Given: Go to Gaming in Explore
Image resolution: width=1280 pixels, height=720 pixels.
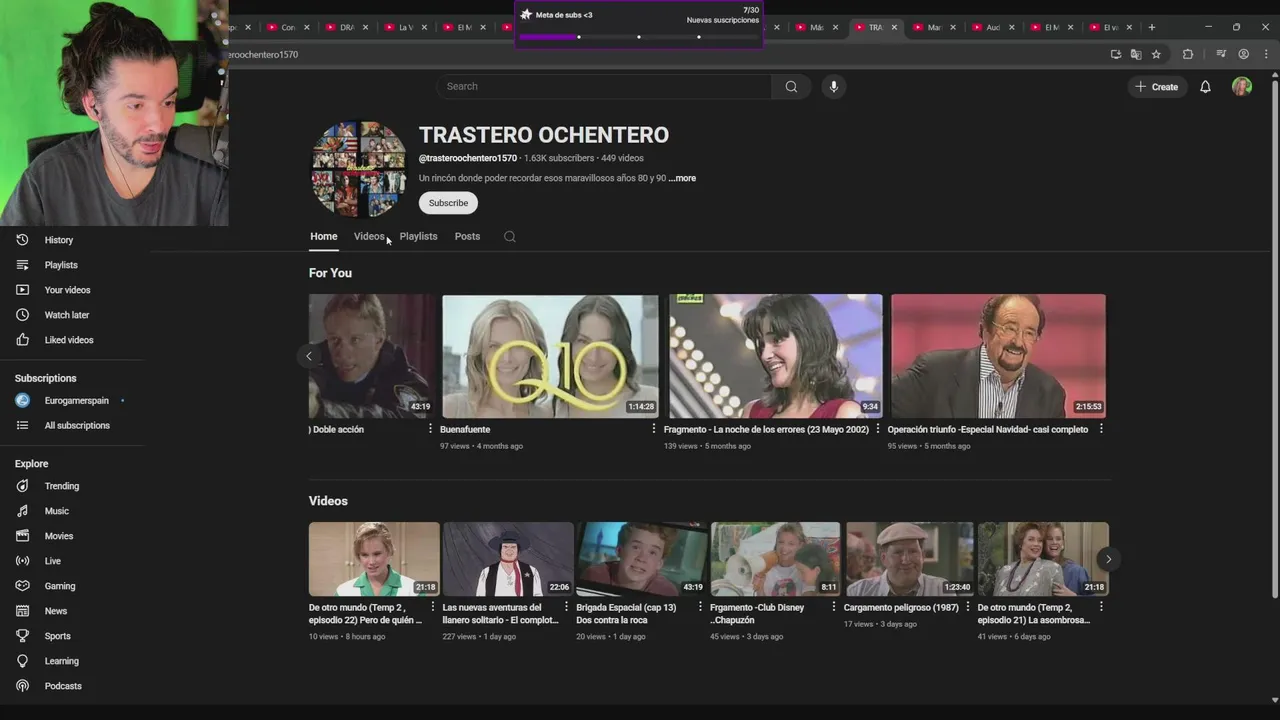Looking at the screenshot, I should (59, 586).
